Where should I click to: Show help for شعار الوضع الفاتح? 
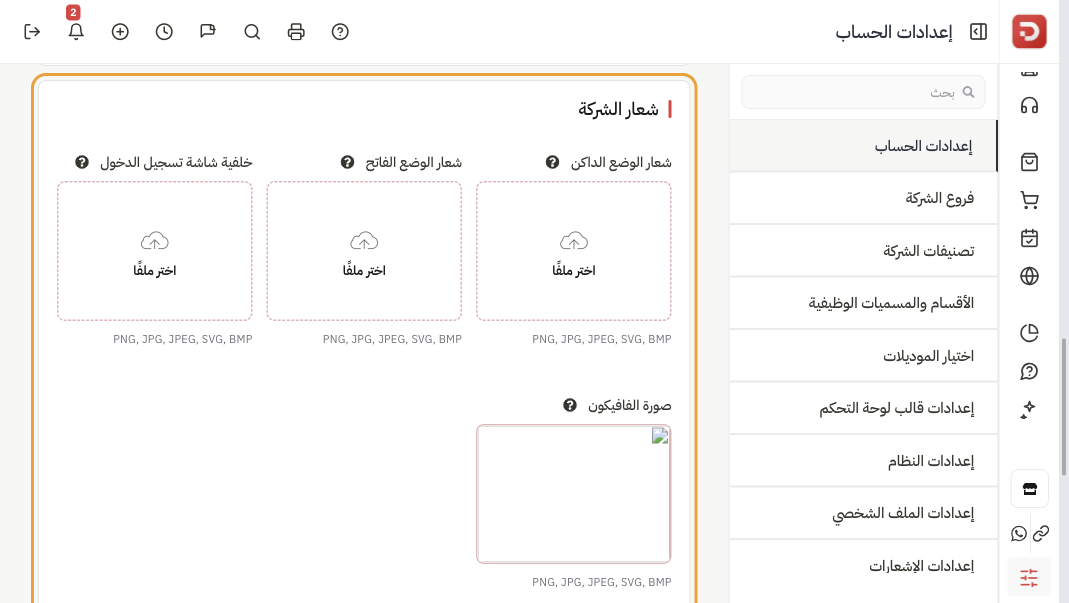point(348,162)
